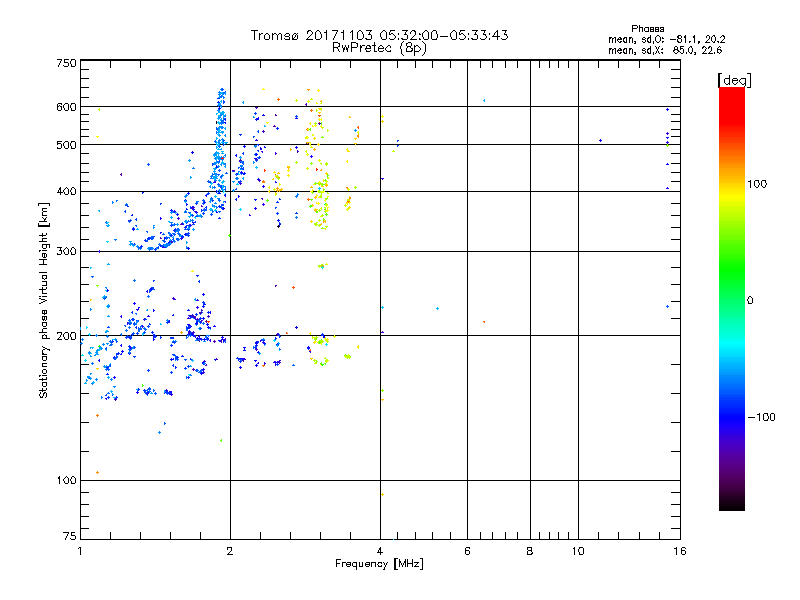800x600 pixels.
Task: Click the Stationary phase Virtual Height axis title
Action: tap(43, 300)
